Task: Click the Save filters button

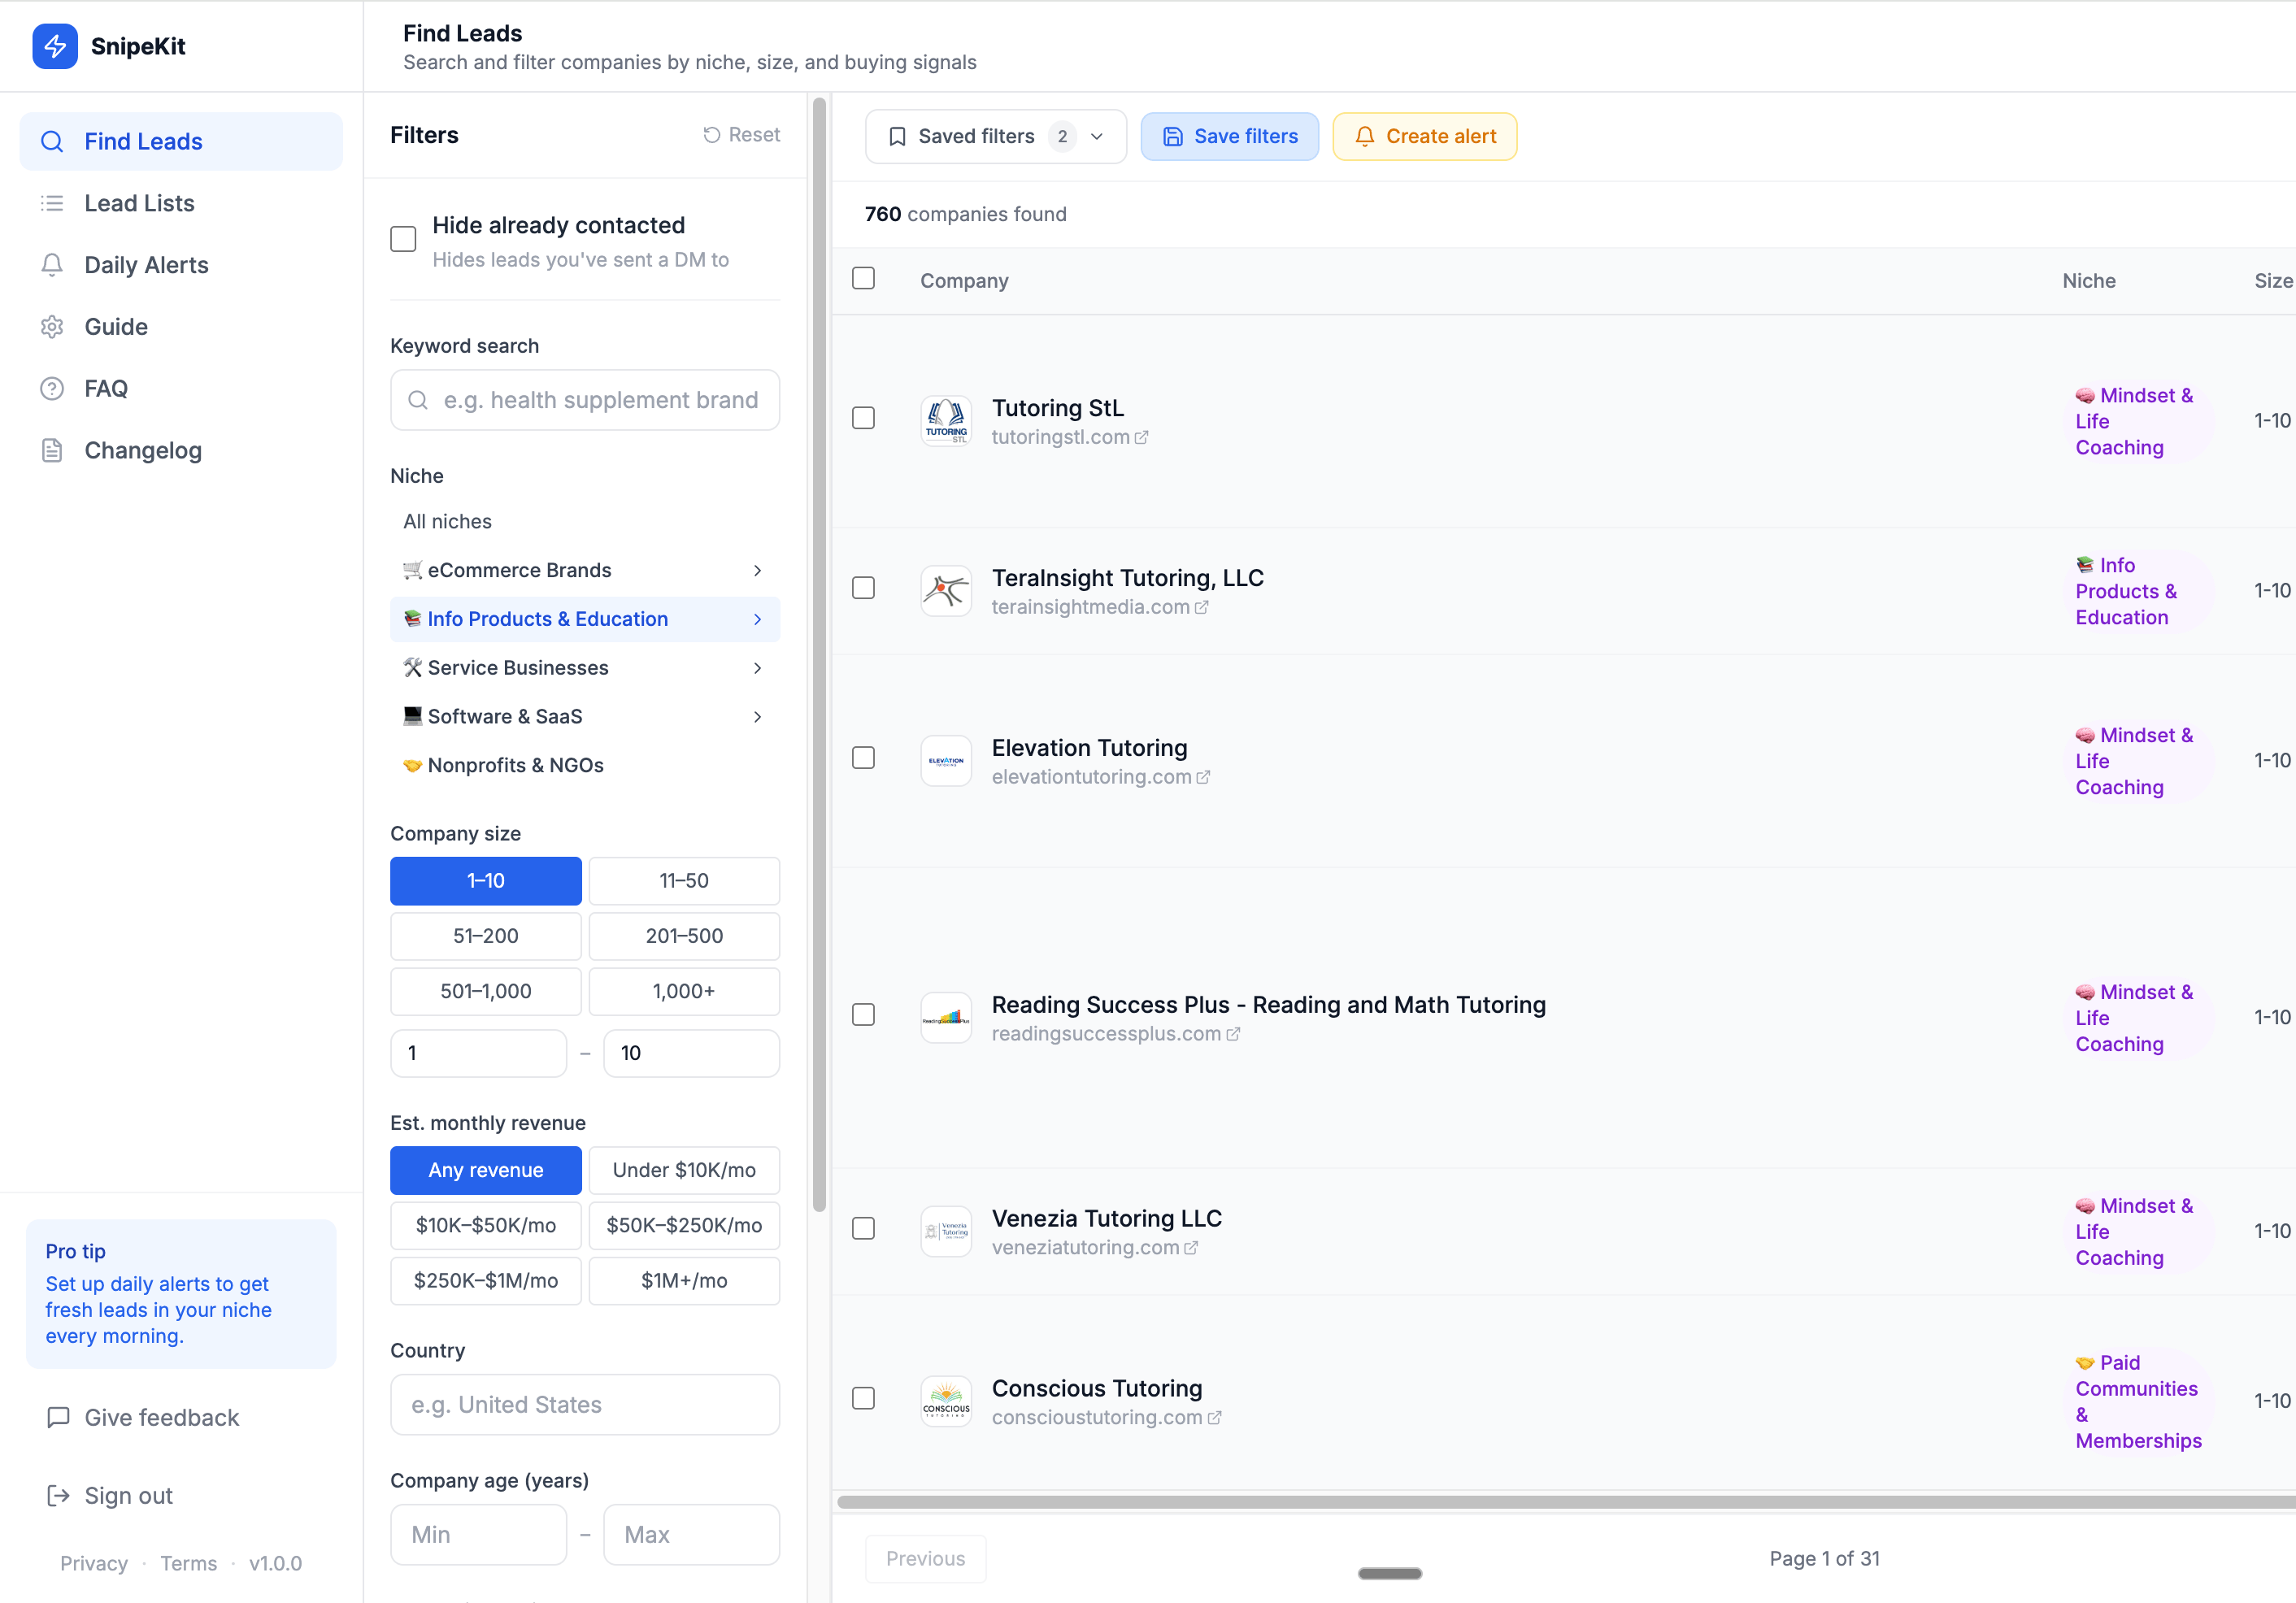Action: (x=1229, y=137)
